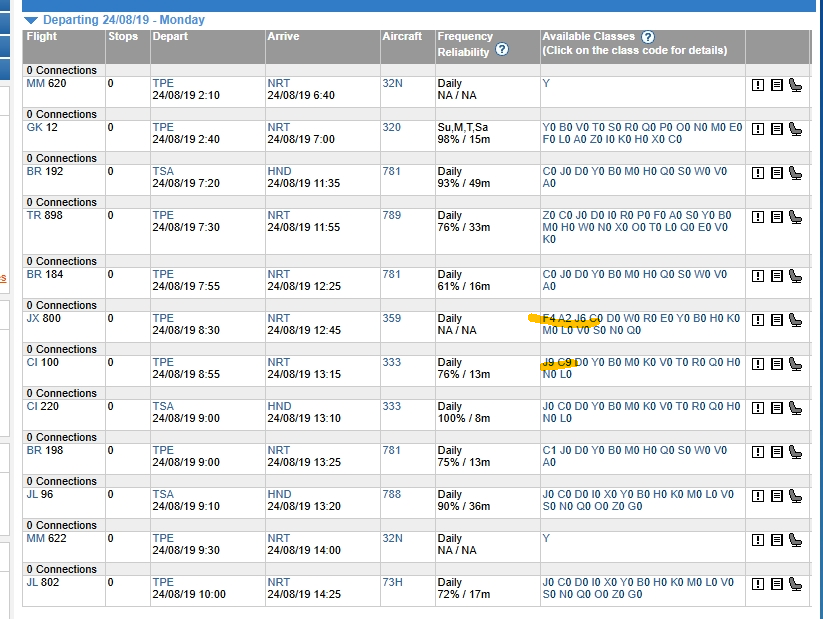Open Frequency Reliability help icon
Image resolution: width=823 pixels, height=619 pixels.
coord(502,49)
